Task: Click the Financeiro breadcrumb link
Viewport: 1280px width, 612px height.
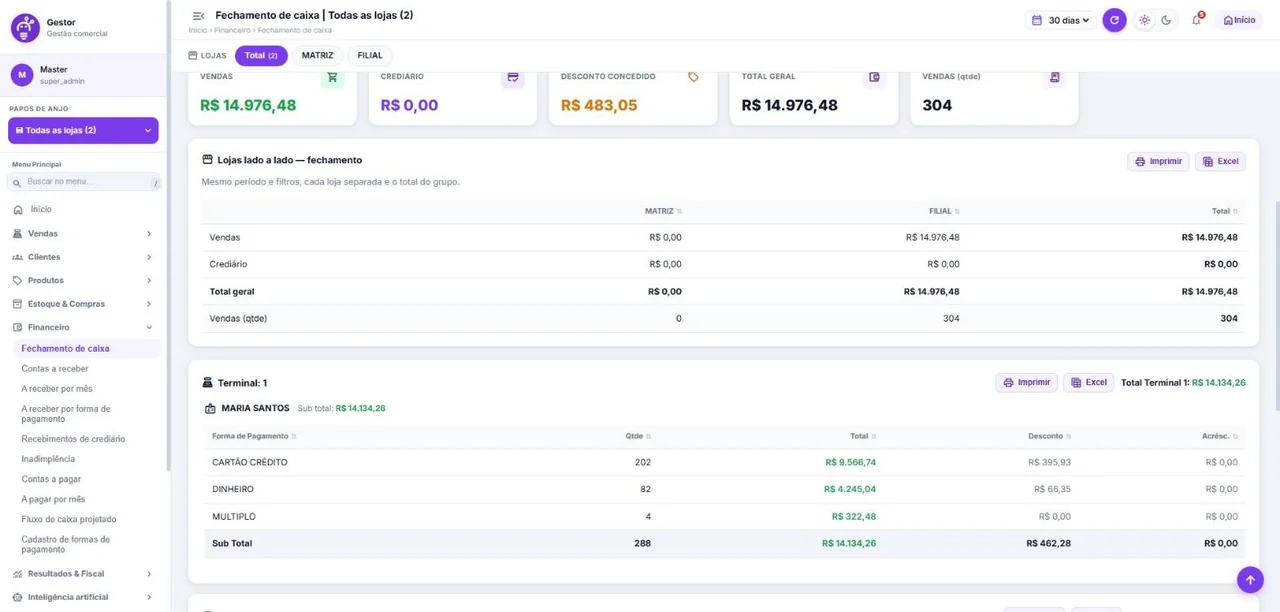Action: point(232,30)
